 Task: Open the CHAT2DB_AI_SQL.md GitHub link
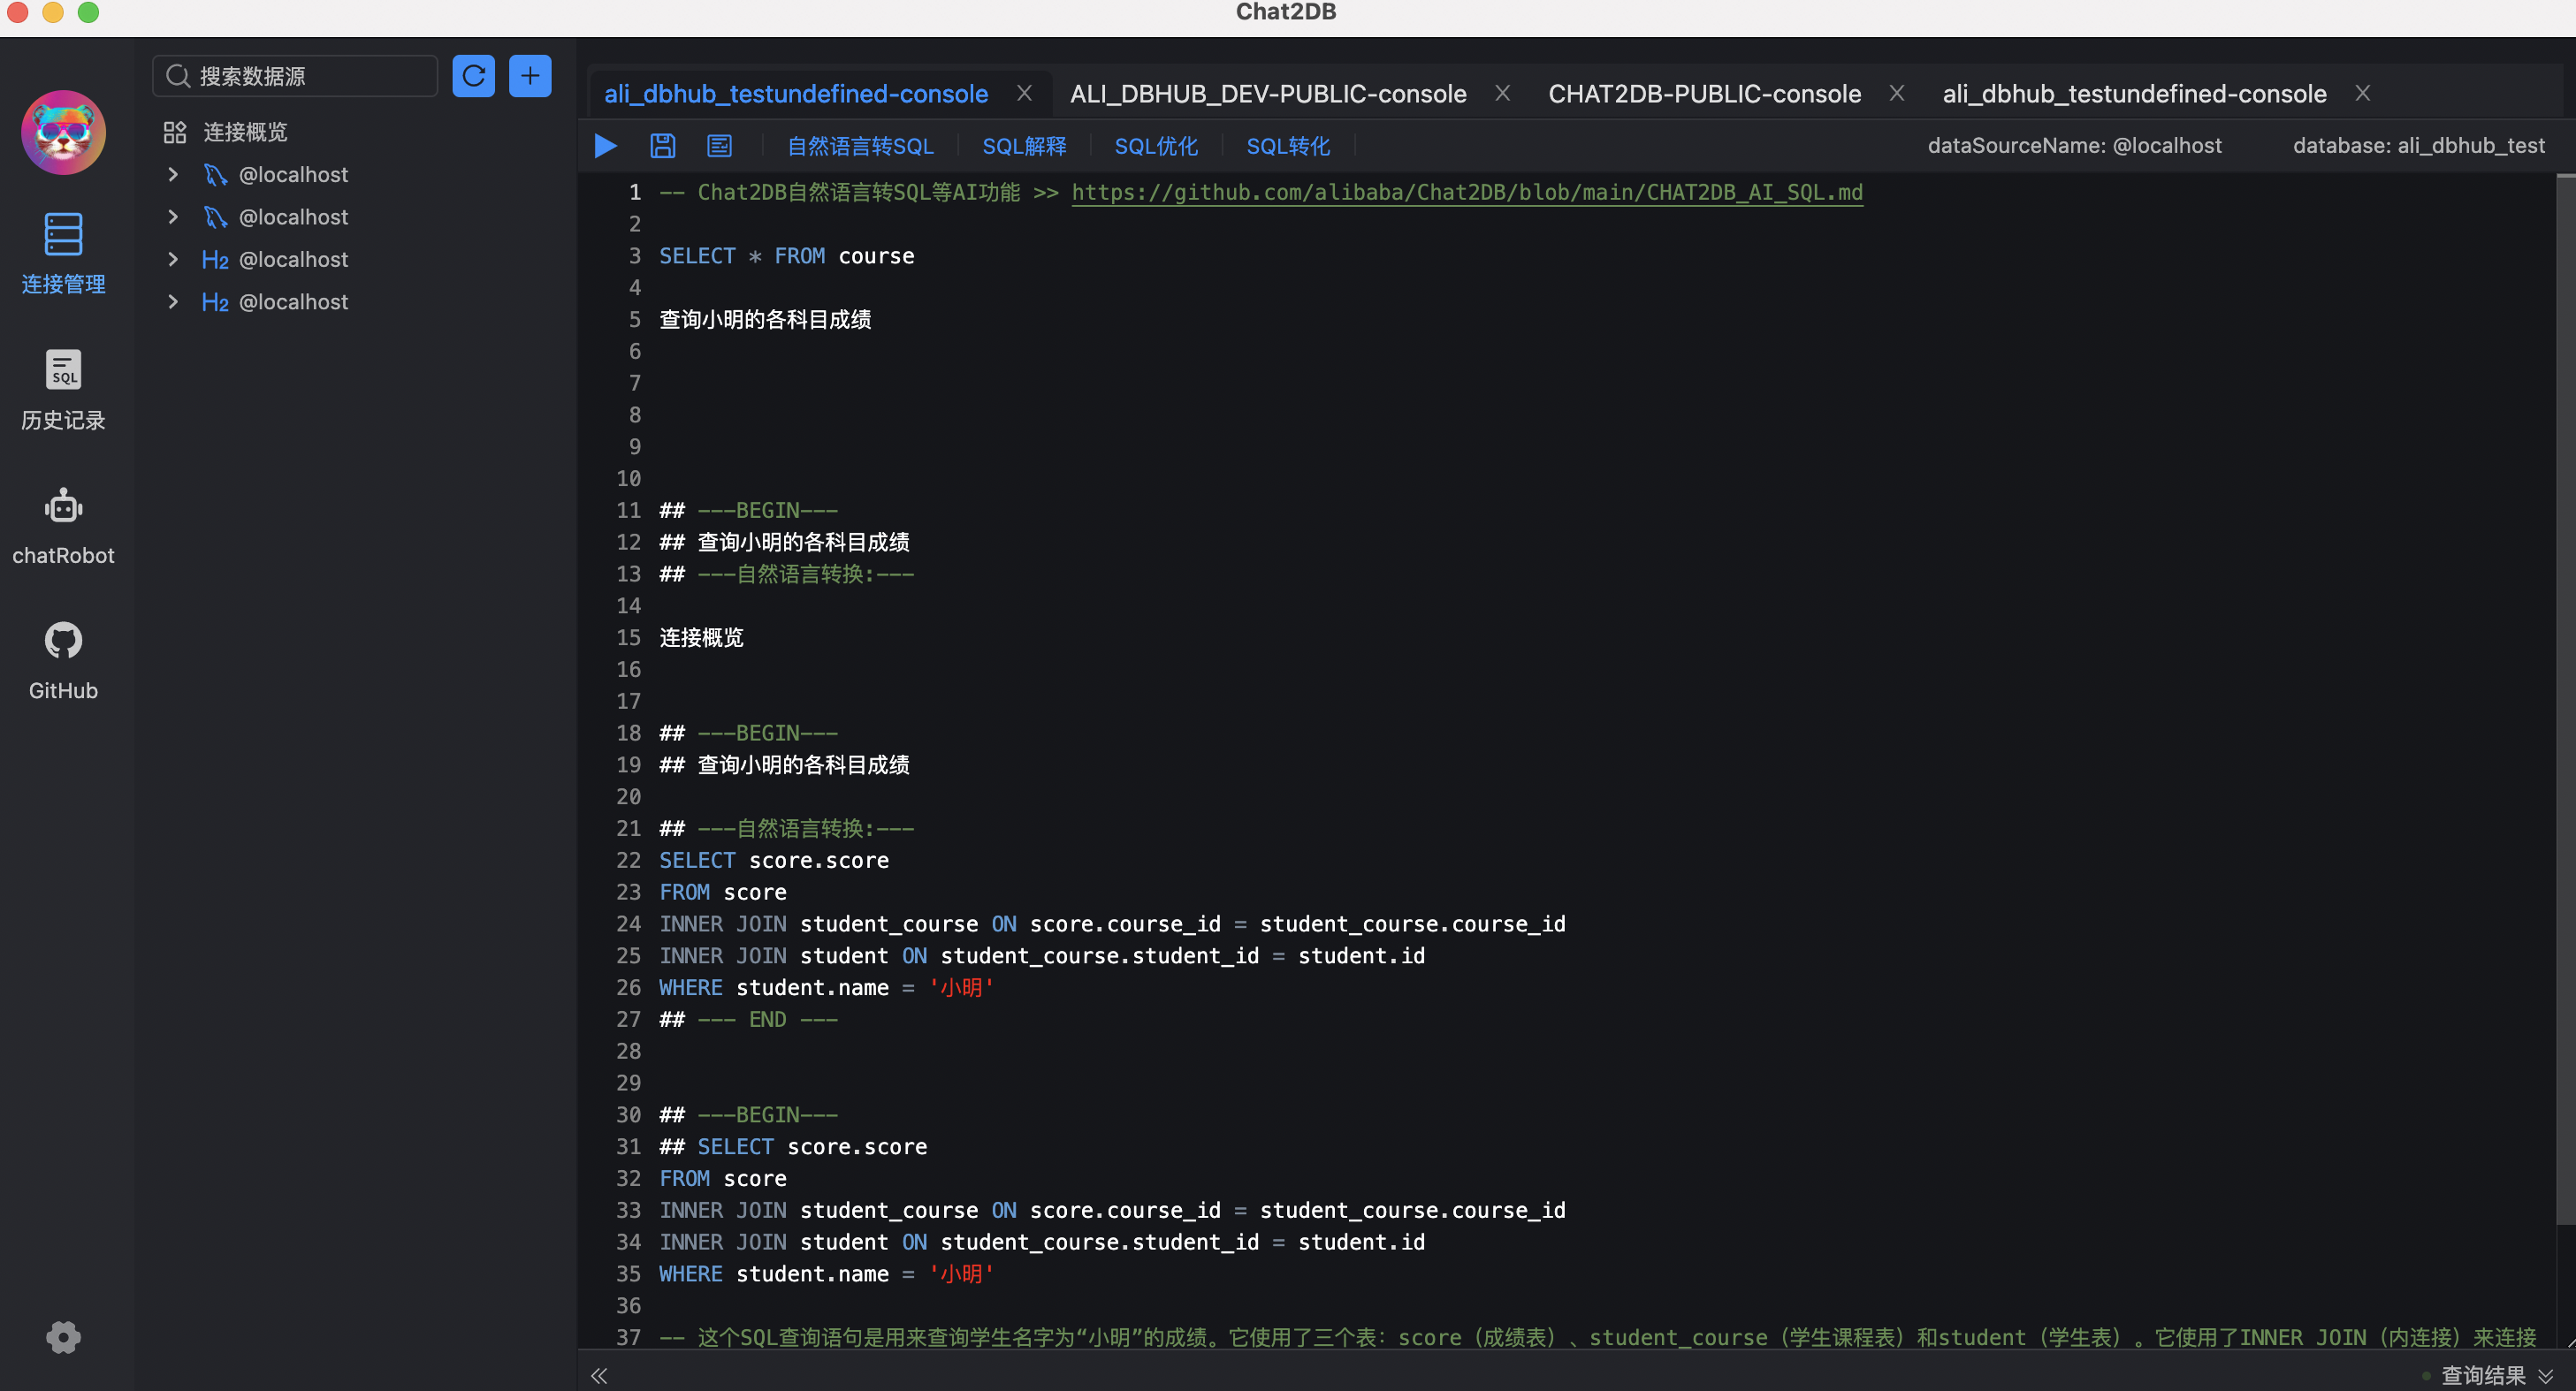[1467, 192]
